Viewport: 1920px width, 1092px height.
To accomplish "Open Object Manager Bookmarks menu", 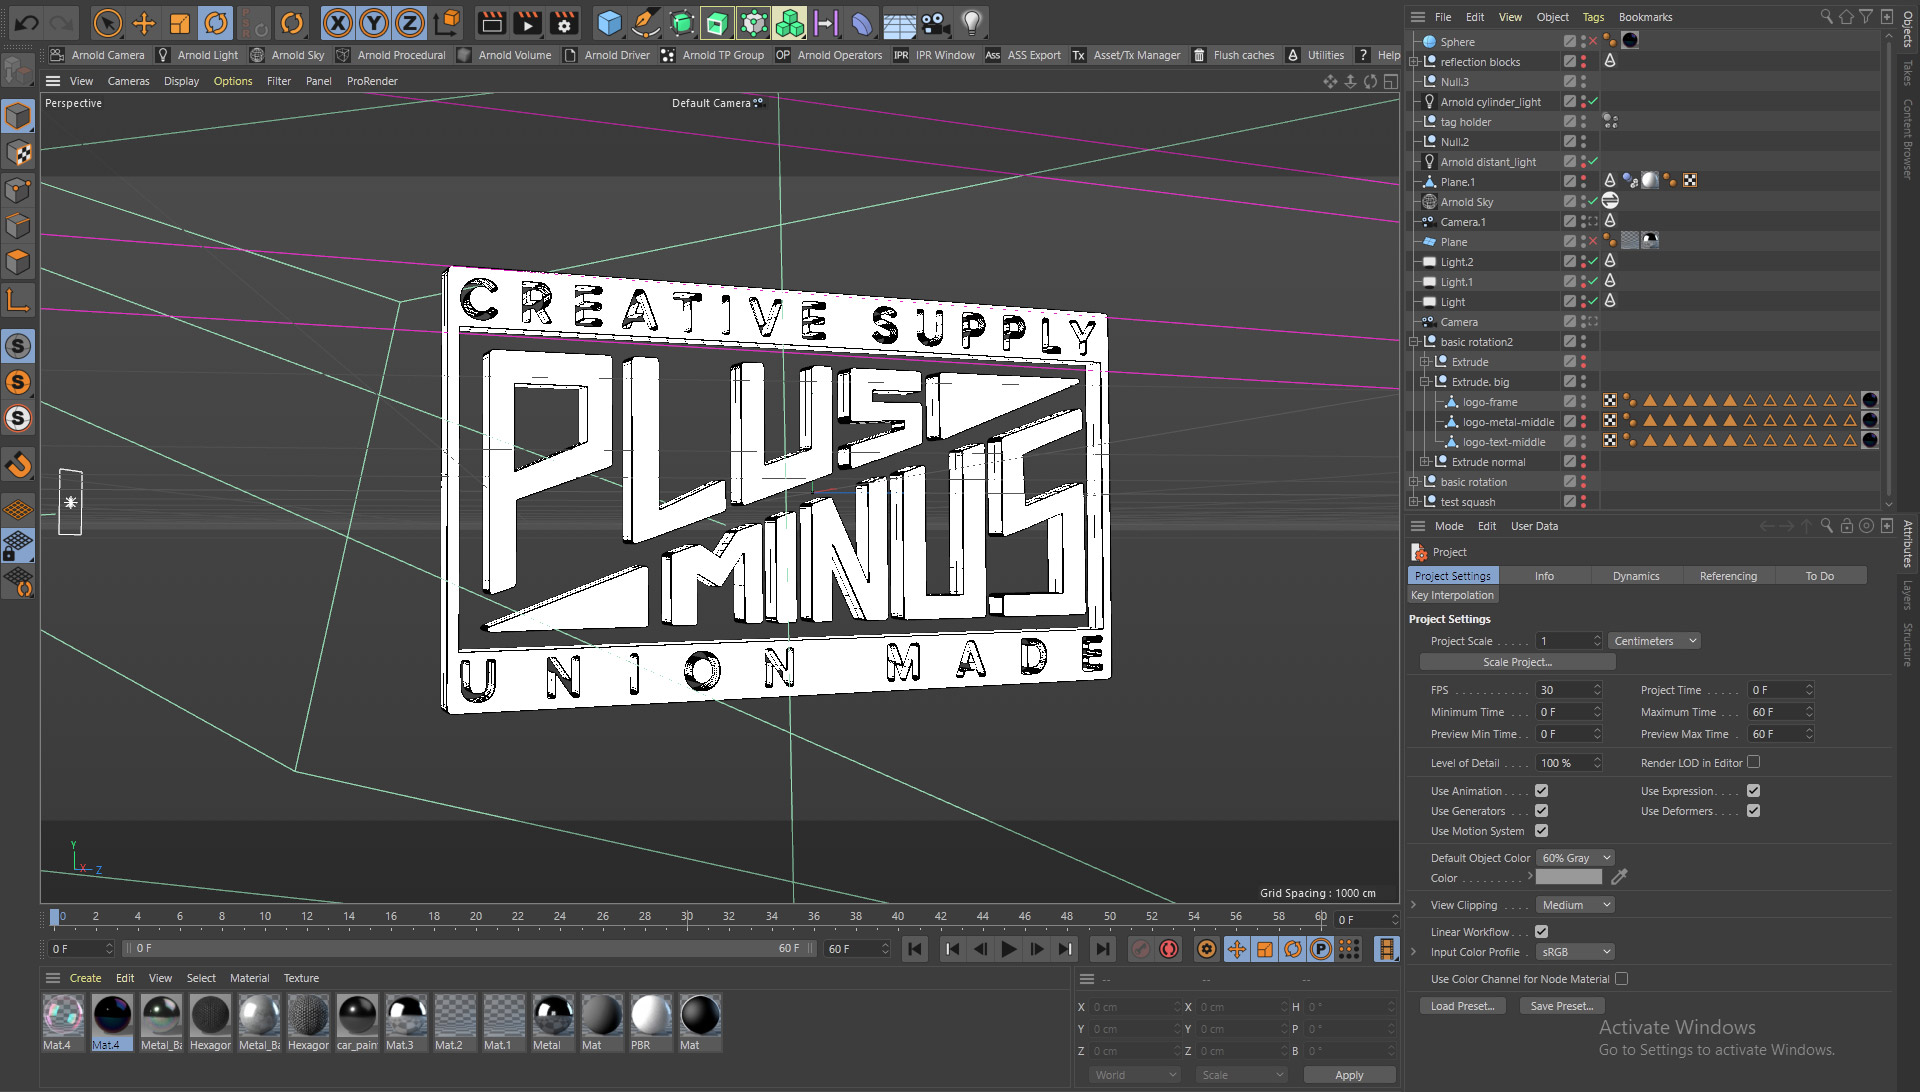I will (x=1645, y=17).
